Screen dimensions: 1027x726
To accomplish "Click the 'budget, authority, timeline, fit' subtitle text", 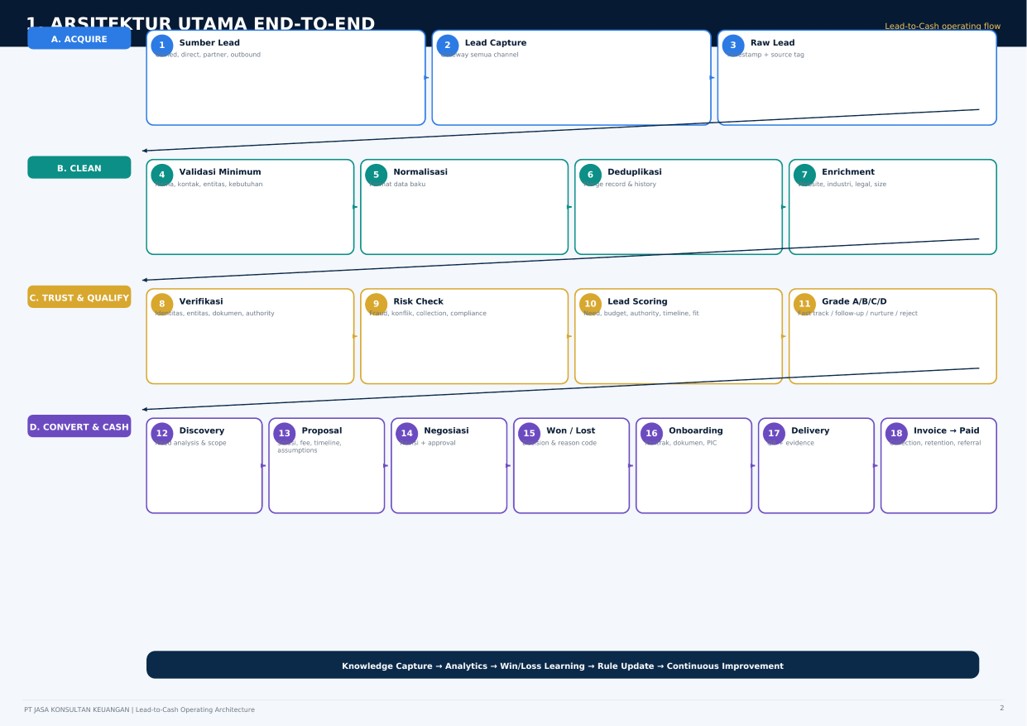I will pos(651,313).
